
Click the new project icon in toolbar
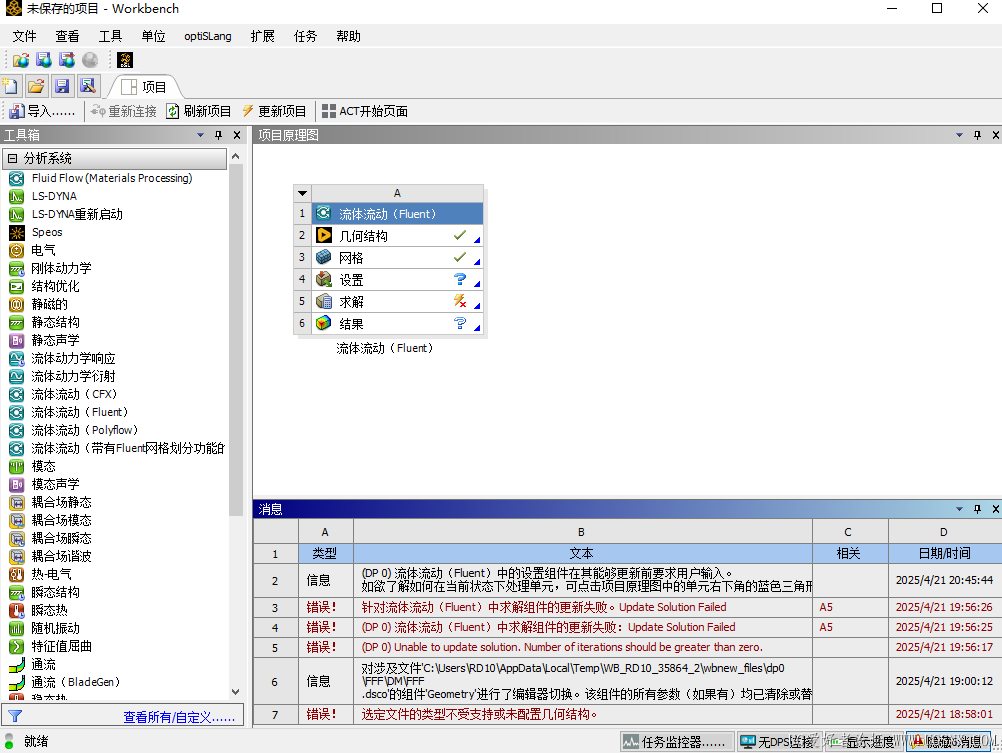point(11,86)
